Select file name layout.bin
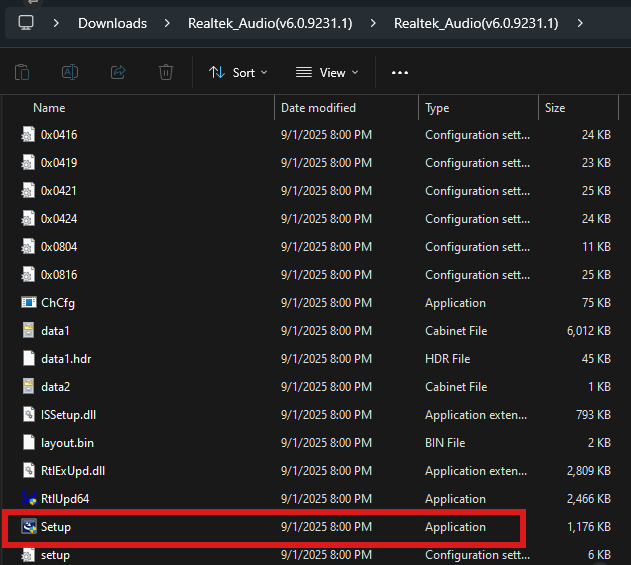 [x=67, y=443]
